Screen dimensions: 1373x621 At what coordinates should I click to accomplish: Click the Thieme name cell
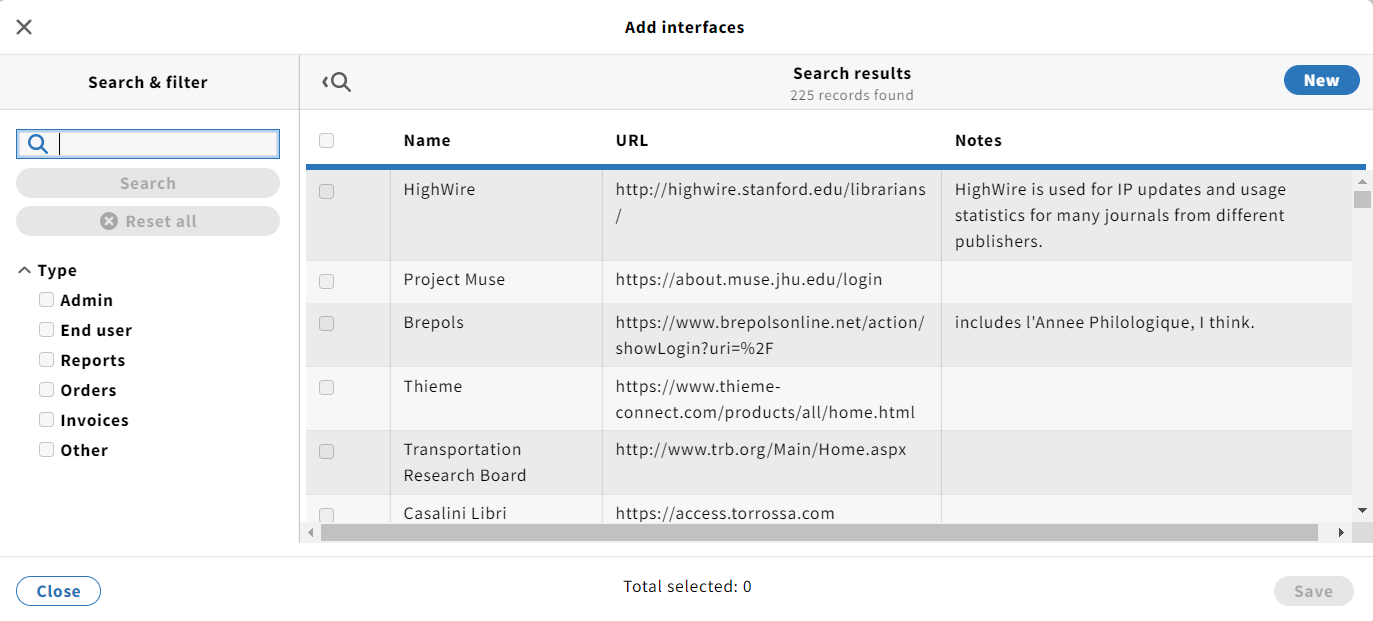point(496,399)
